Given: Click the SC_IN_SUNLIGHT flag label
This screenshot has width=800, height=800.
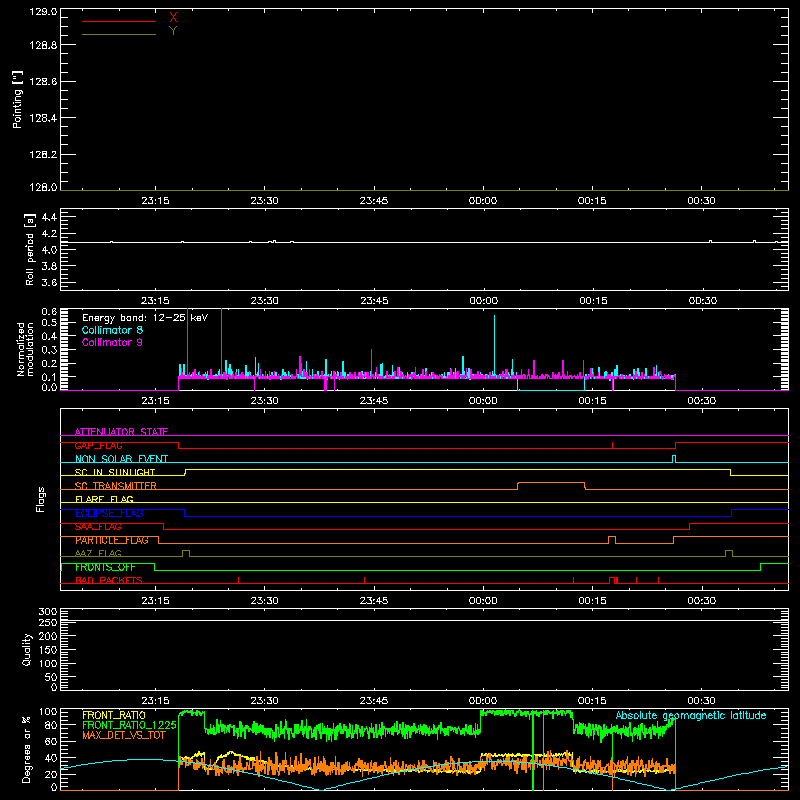Looking at the screenshot, I should (x=115, y=472).
